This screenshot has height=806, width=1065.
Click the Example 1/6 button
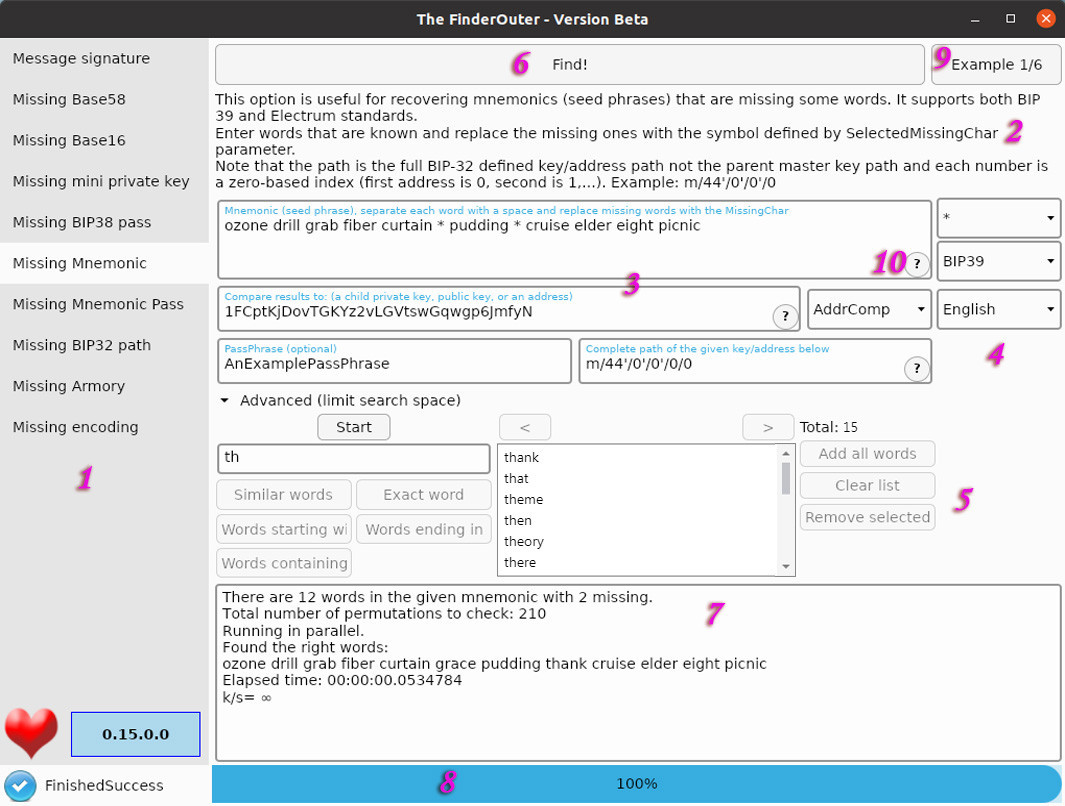(996, 65)
